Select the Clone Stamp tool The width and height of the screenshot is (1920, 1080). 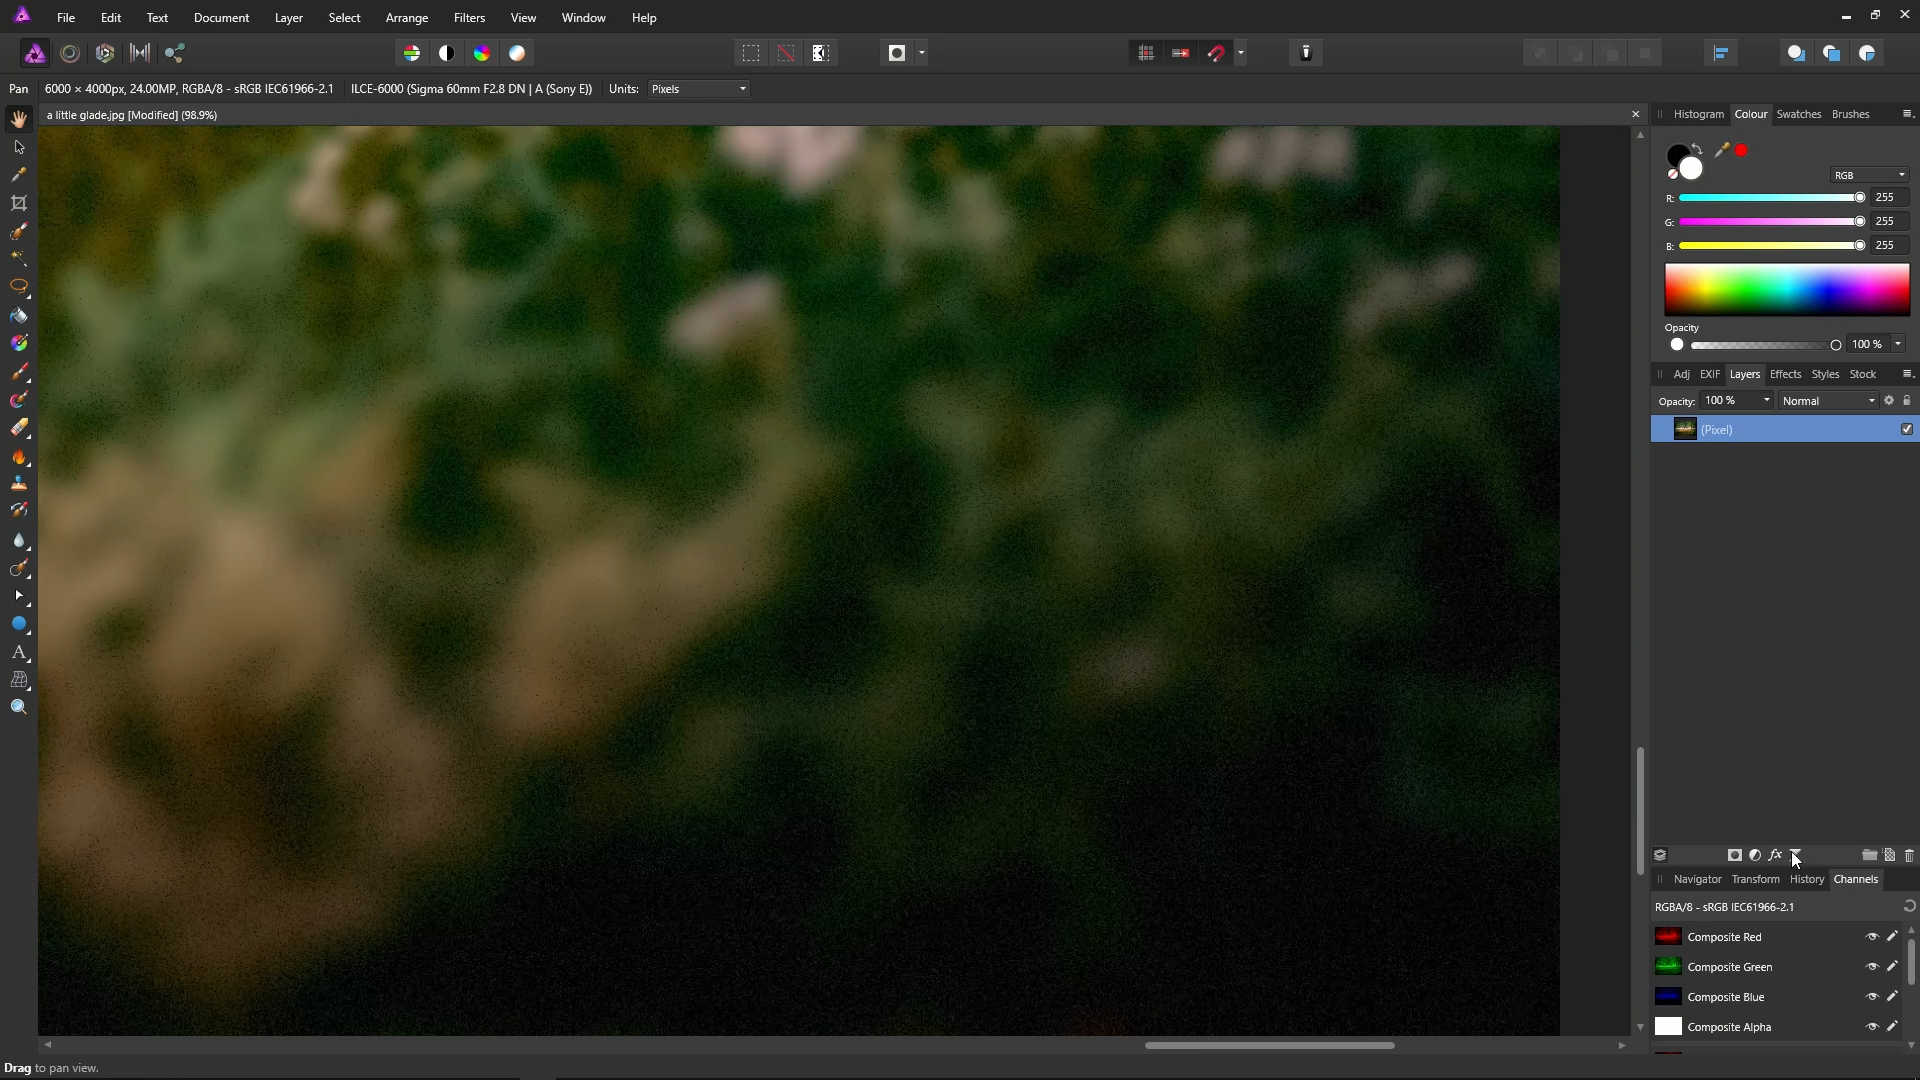(18, 483)
